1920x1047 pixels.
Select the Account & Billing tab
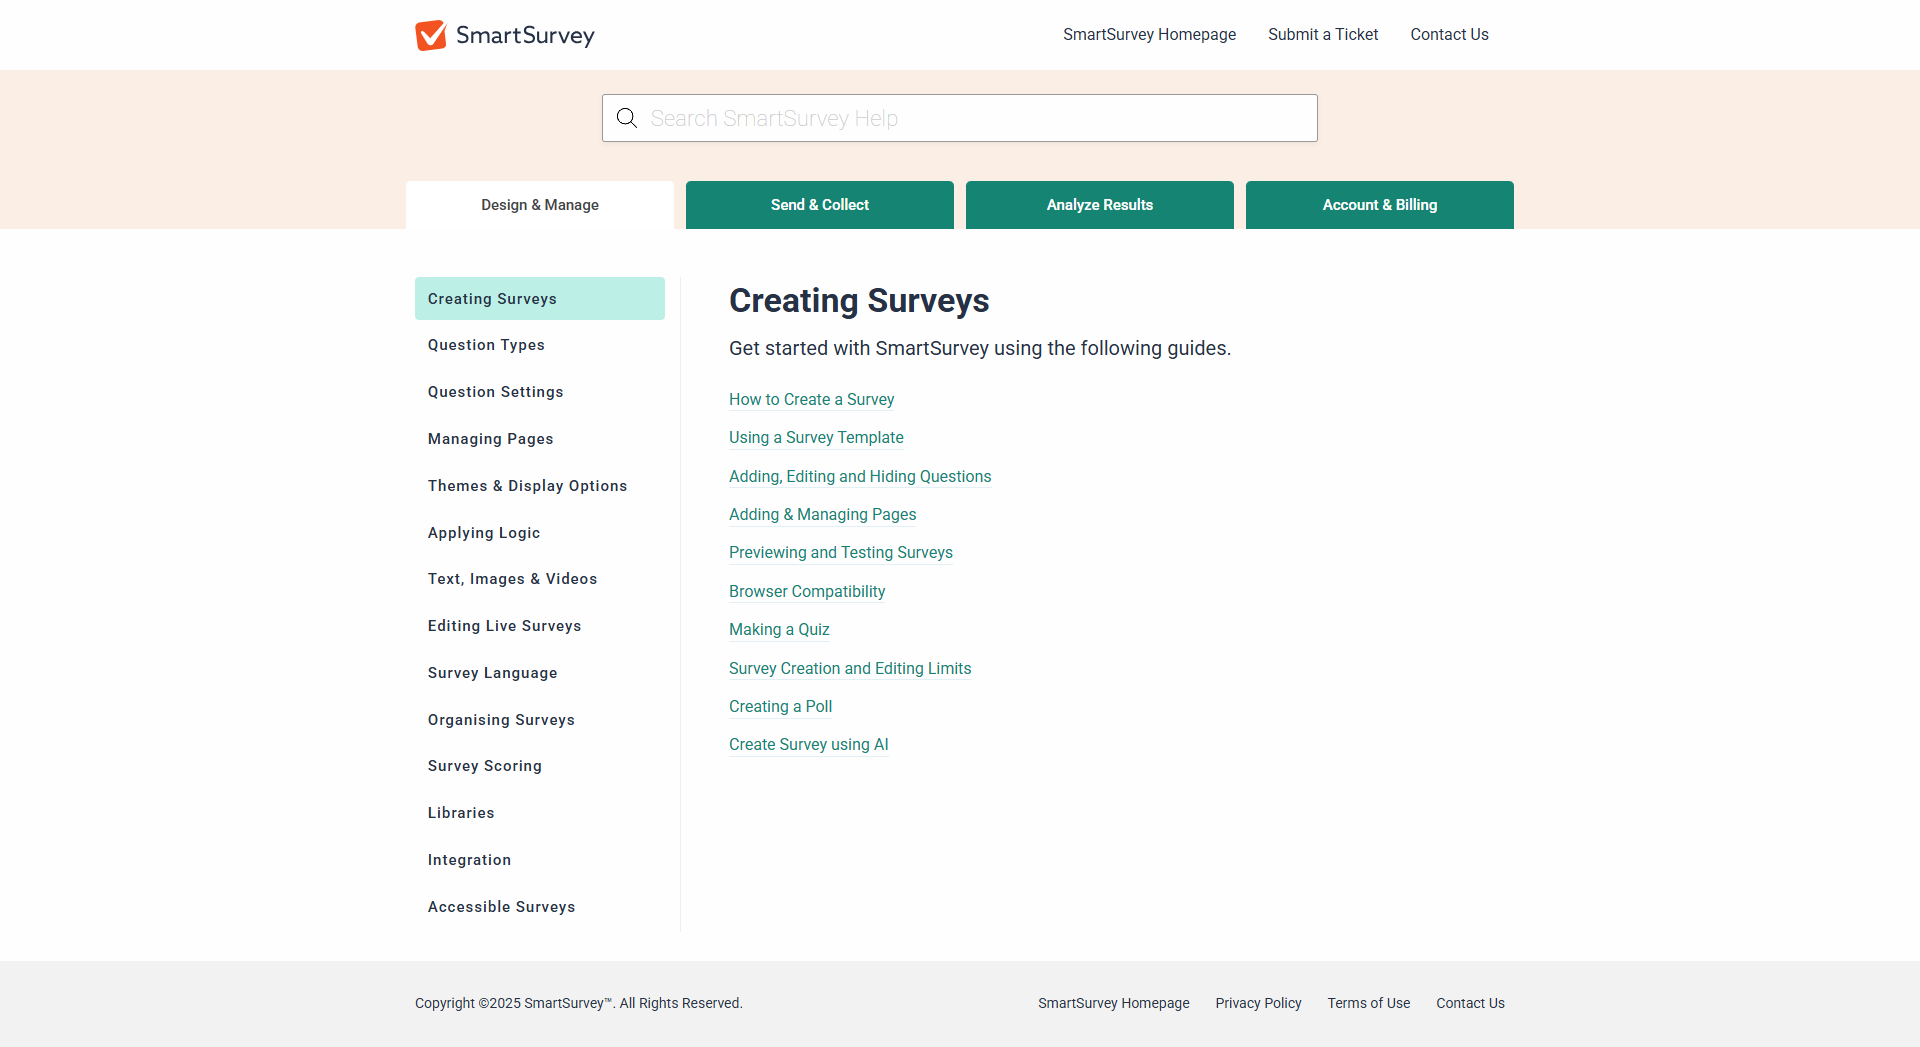(1379, 205)
